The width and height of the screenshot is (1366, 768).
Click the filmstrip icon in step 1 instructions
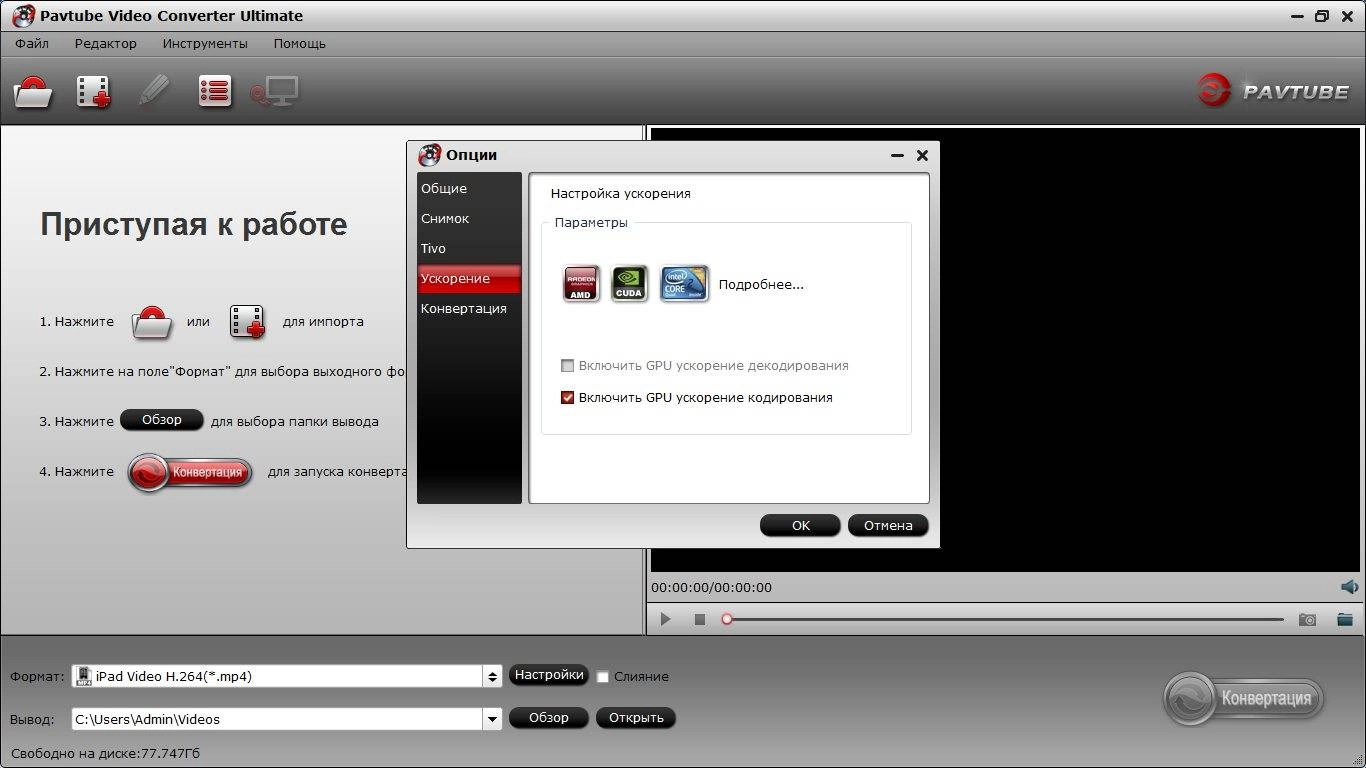click(247, 322)
